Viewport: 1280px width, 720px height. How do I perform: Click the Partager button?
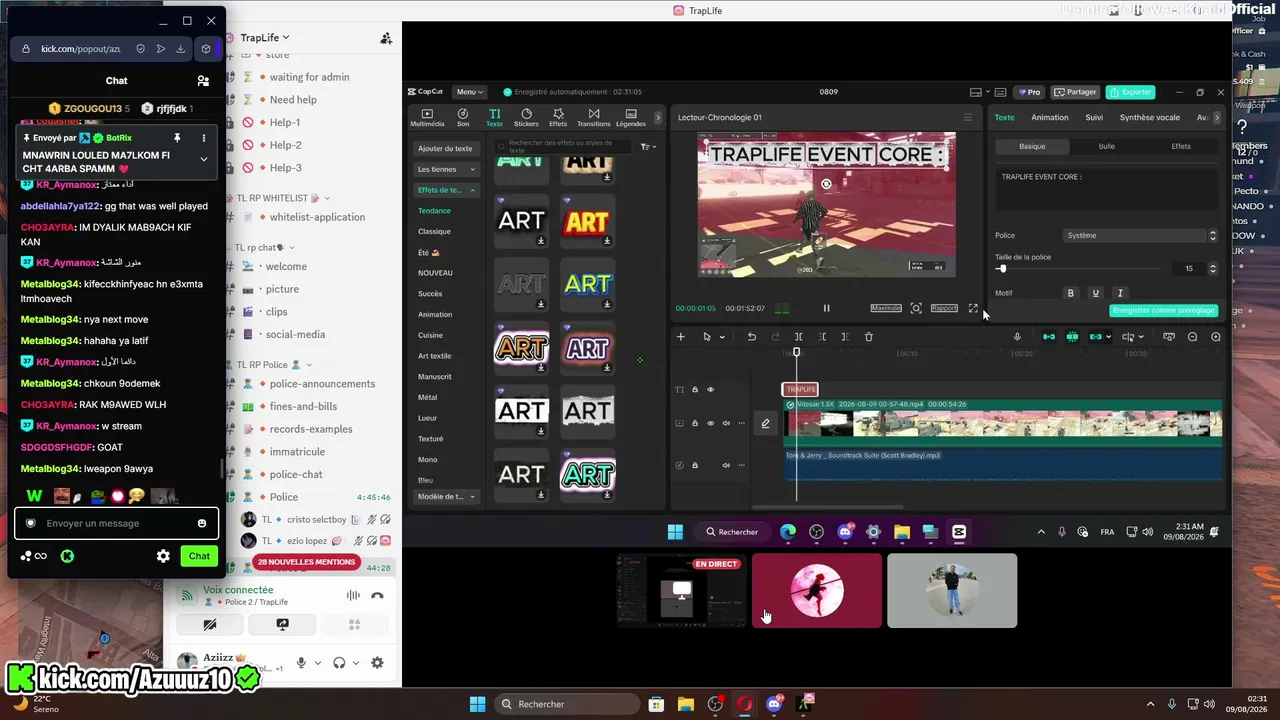click(x=1075, y=92)
